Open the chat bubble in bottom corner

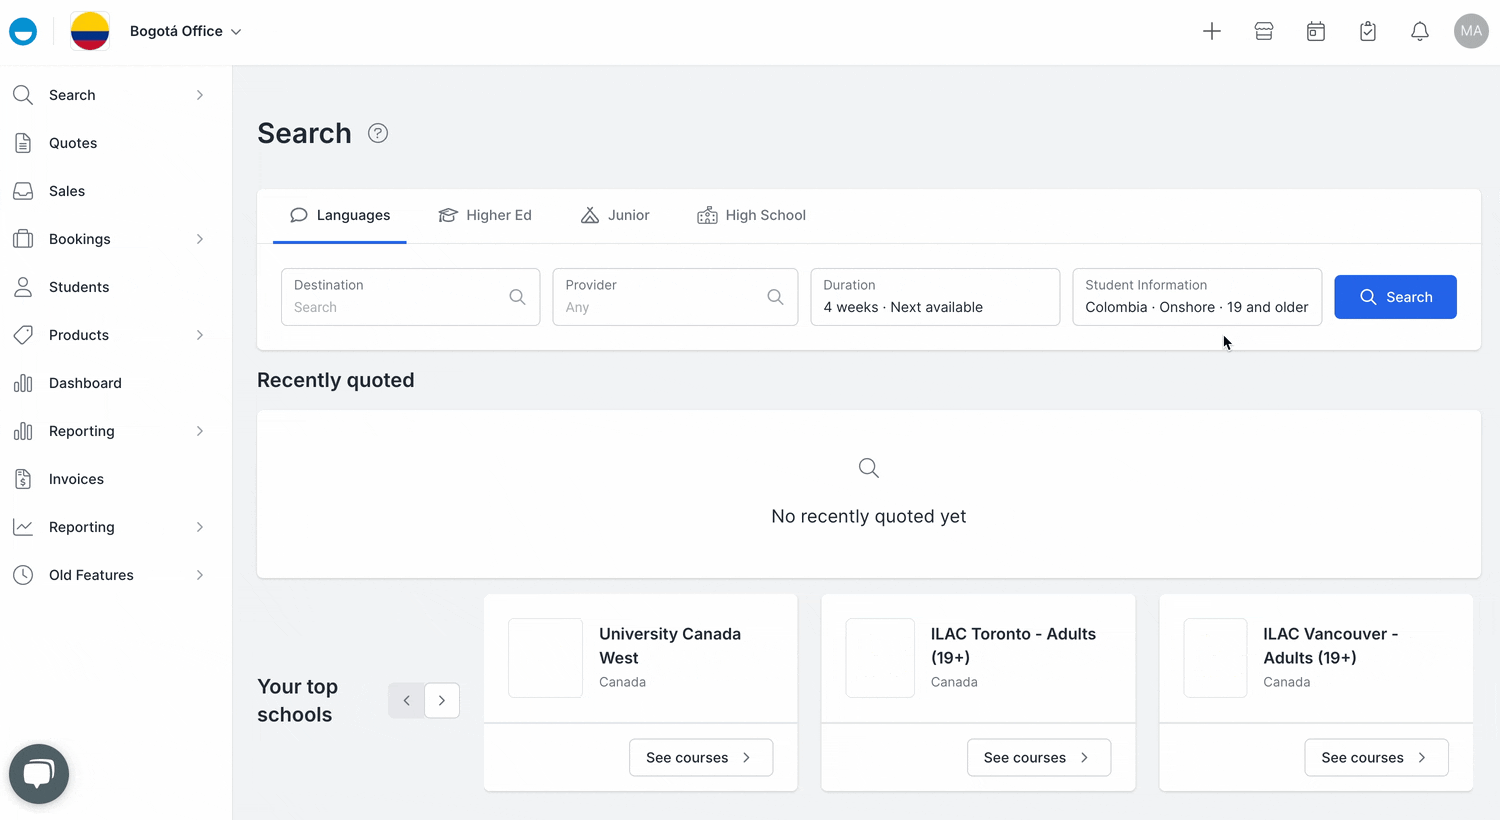point(38,773)
